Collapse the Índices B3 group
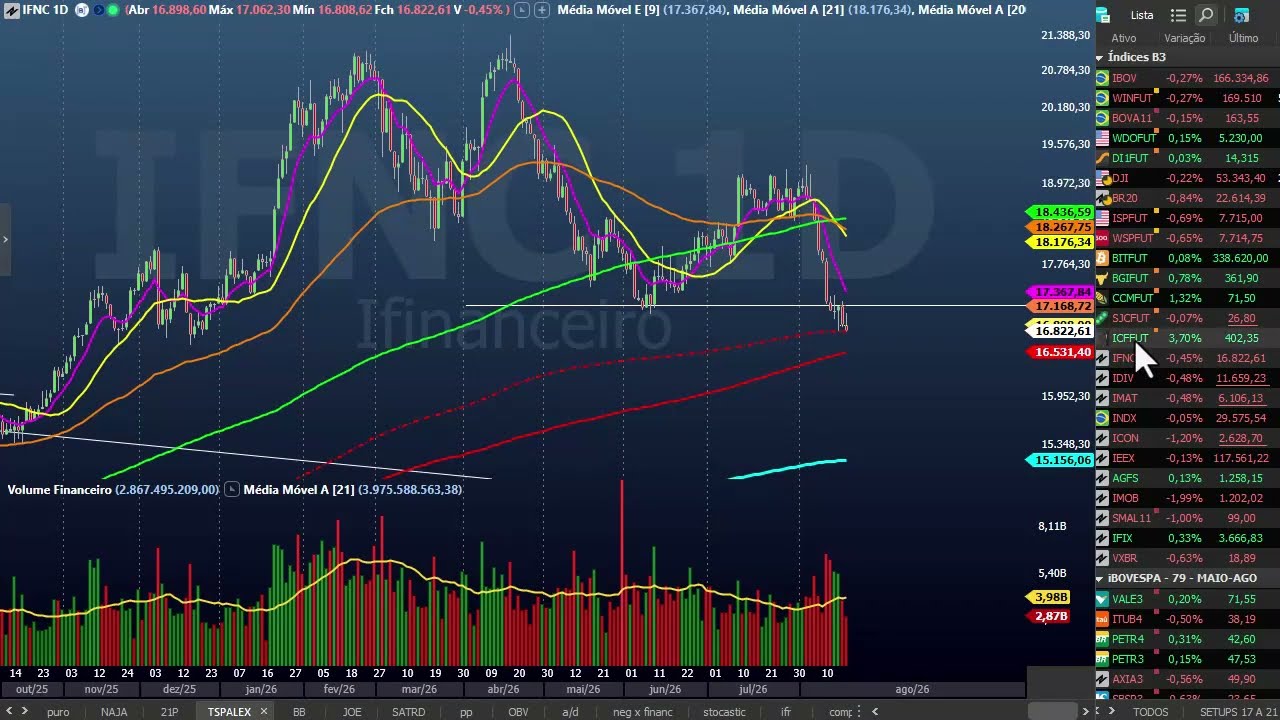 coord(1100,58)
